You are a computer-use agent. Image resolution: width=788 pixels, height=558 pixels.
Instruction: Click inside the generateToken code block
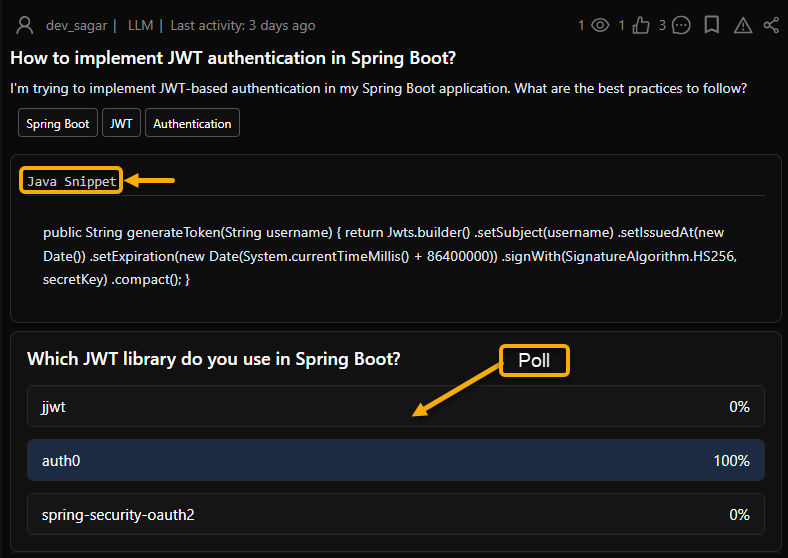[x=390, y=256]
